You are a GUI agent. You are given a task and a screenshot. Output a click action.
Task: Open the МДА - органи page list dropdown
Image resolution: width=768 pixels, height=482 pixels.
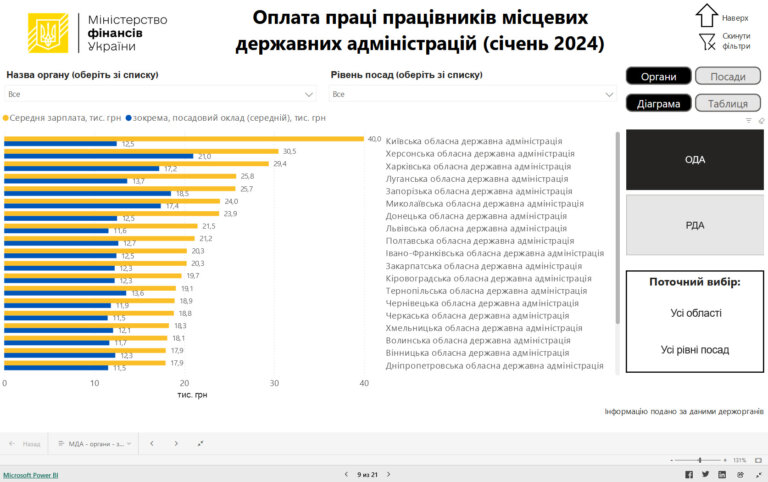pos(95,444)
